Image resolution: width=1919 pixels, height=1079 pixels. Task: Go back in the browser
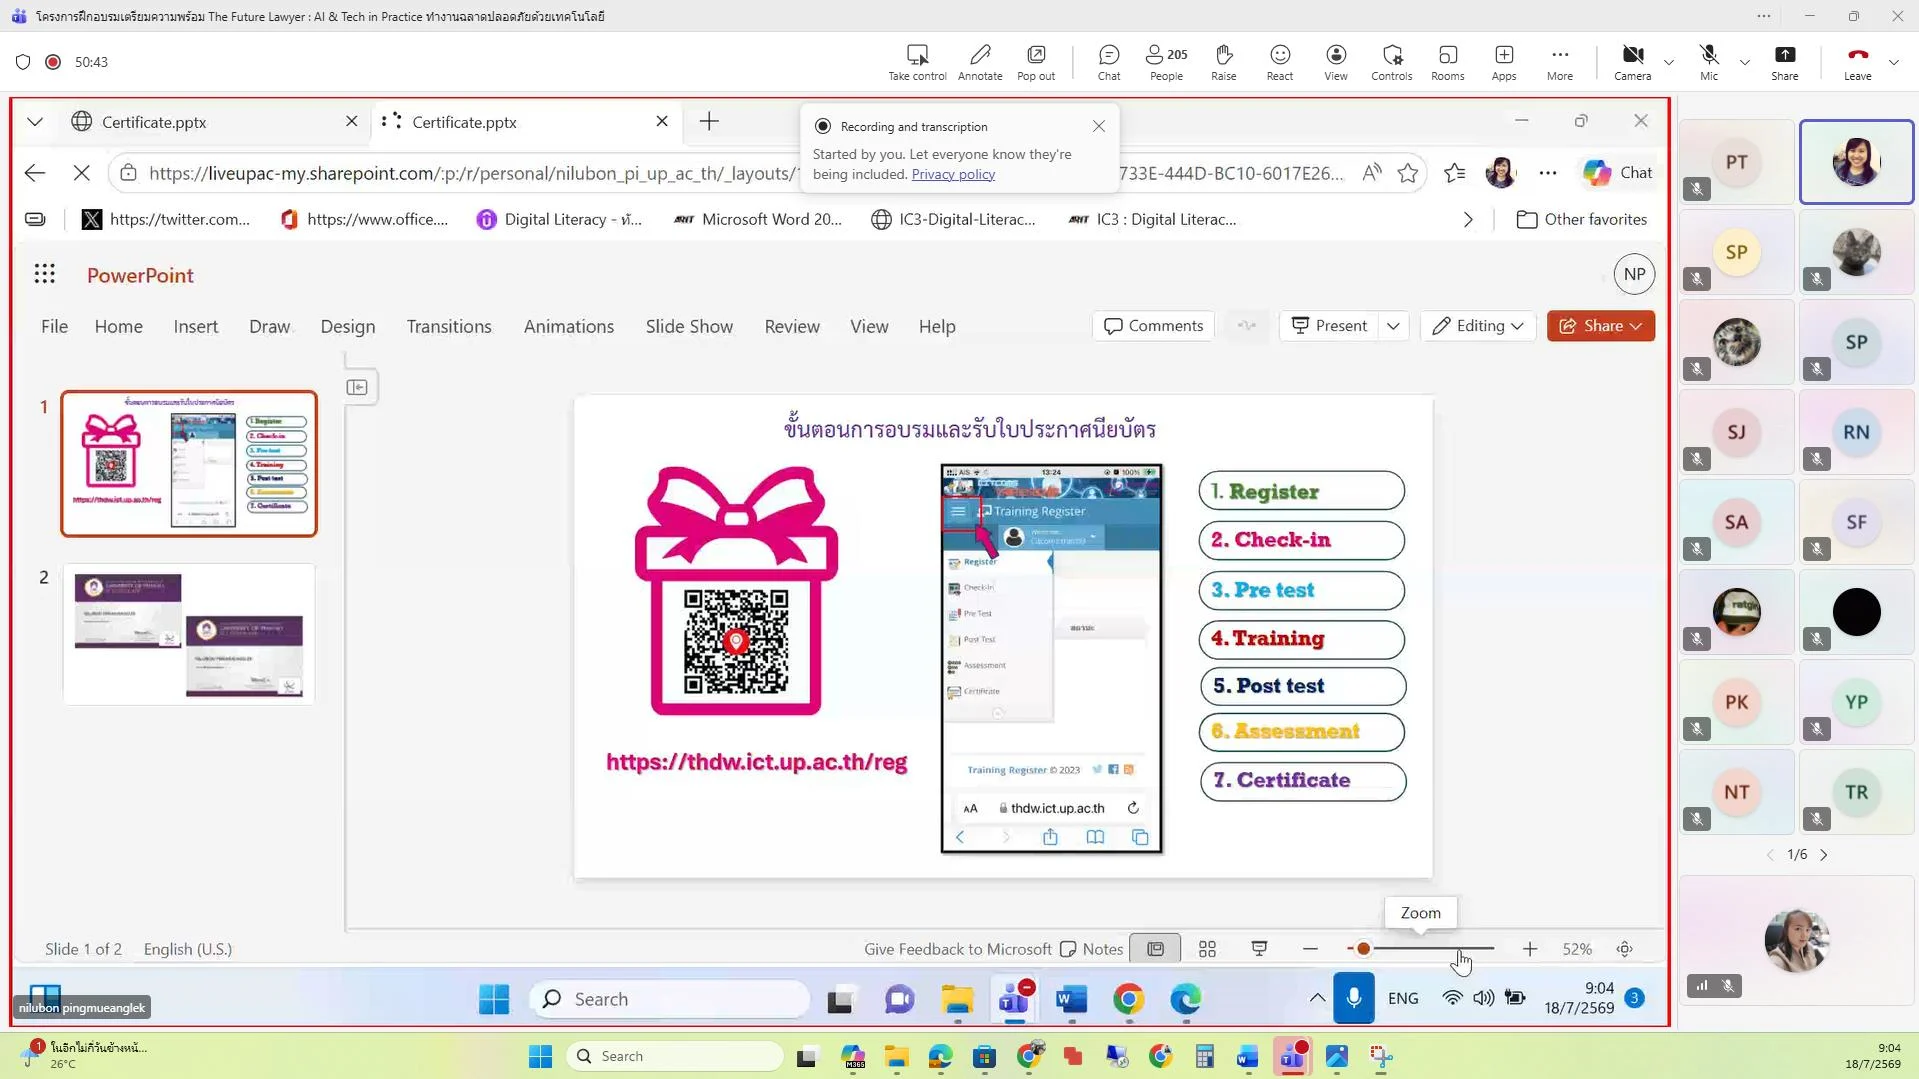[35, 173]
